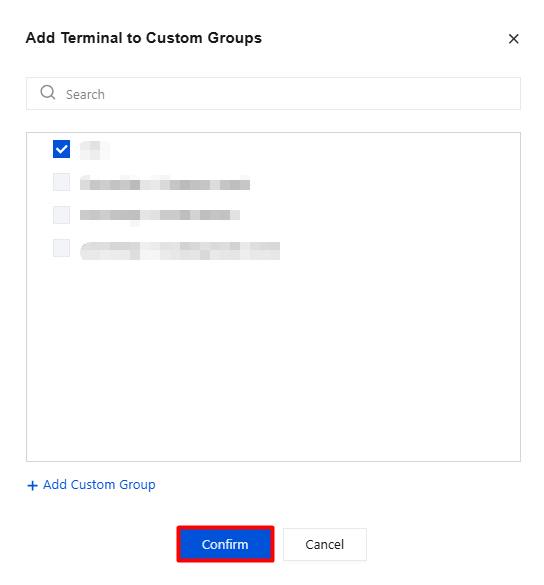Tick the last group checkbox
This screenshot has height=585, width=544.
click(62, 248)
